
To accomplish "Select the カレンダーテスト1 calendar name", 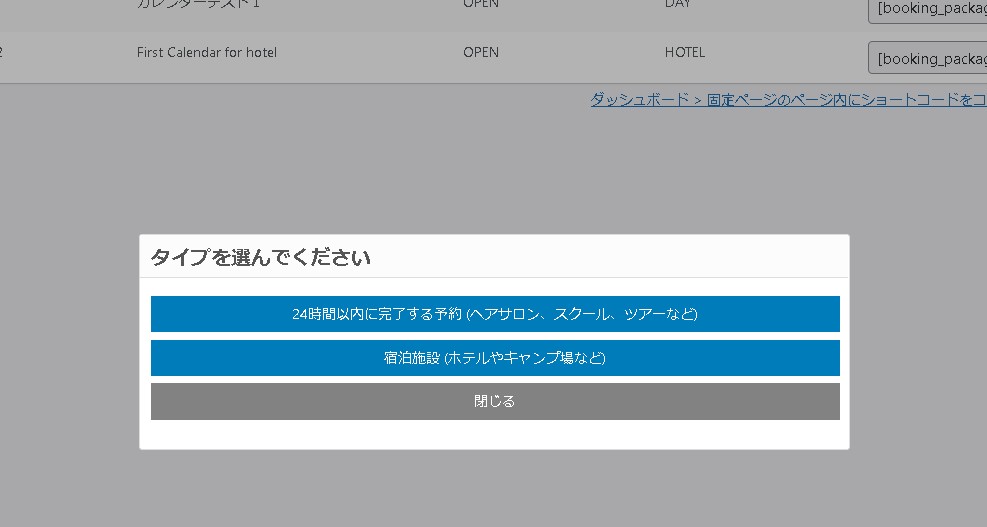I will pos(197,5).
